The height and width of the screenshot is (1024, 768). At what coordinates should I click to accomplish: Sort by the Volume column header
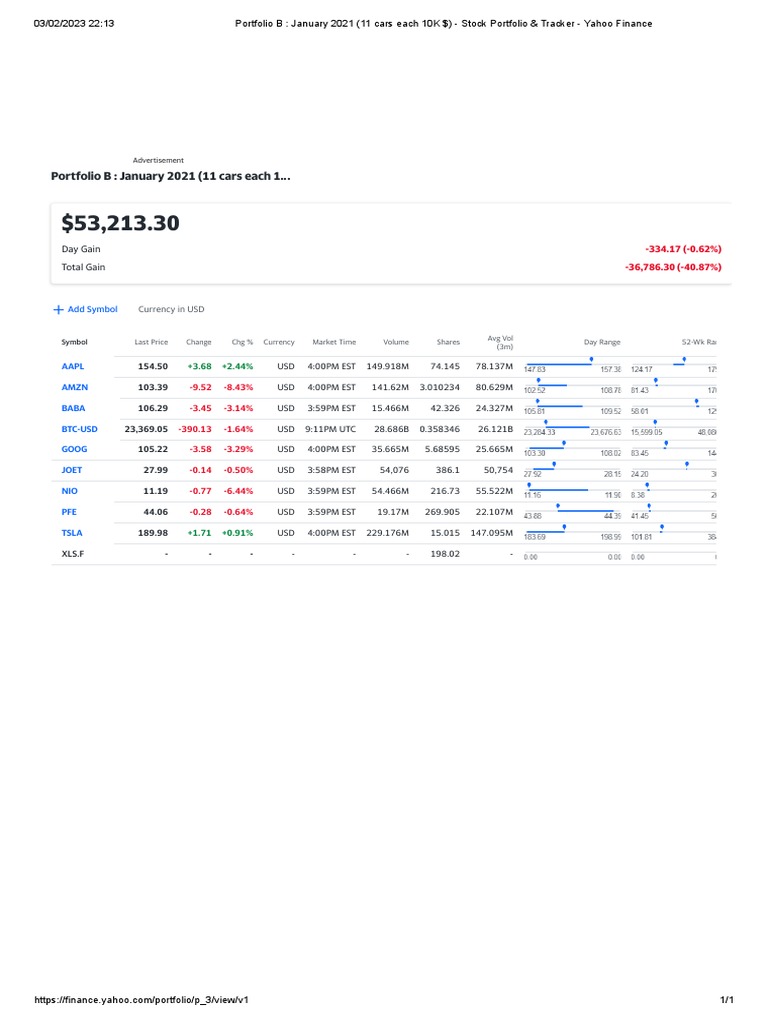pyautogui.click(x=396, y=342)
